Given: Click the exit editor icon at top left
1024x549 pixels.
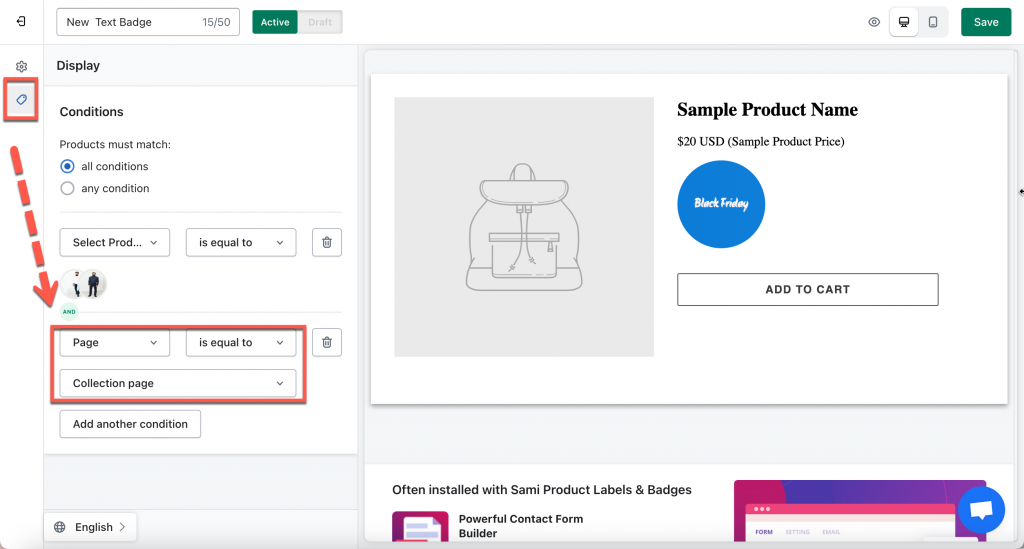Looking at the screenshot, I should coord(21,22).
